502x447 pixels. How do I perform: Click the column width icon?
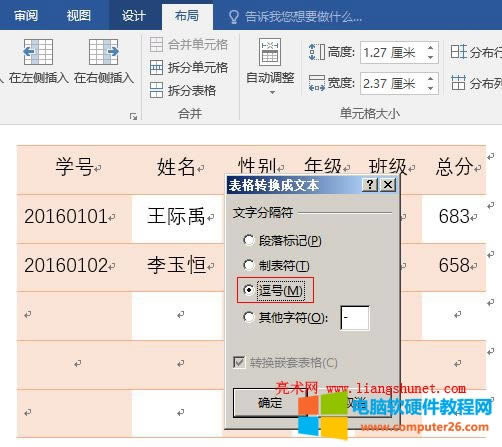coord(317,83)
